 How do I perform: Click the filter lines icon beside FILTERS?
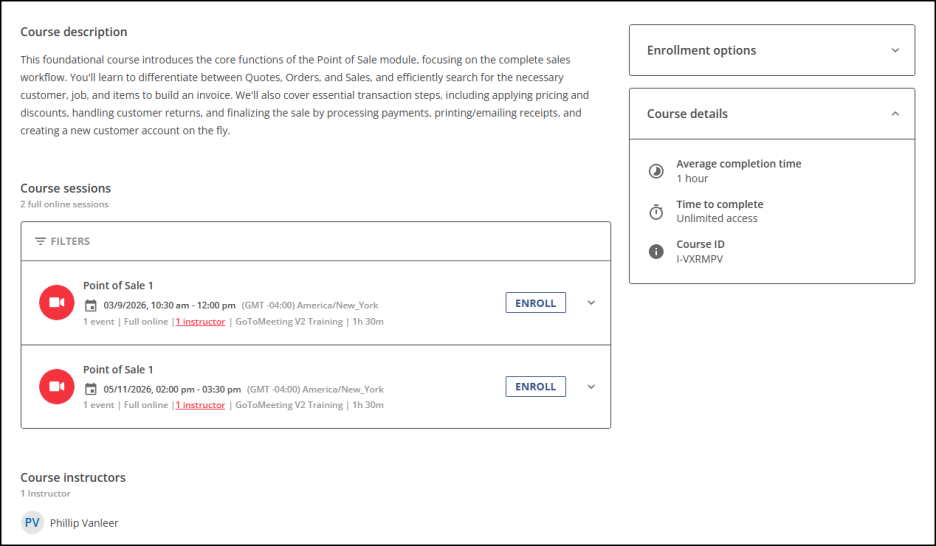click(40, 242)
